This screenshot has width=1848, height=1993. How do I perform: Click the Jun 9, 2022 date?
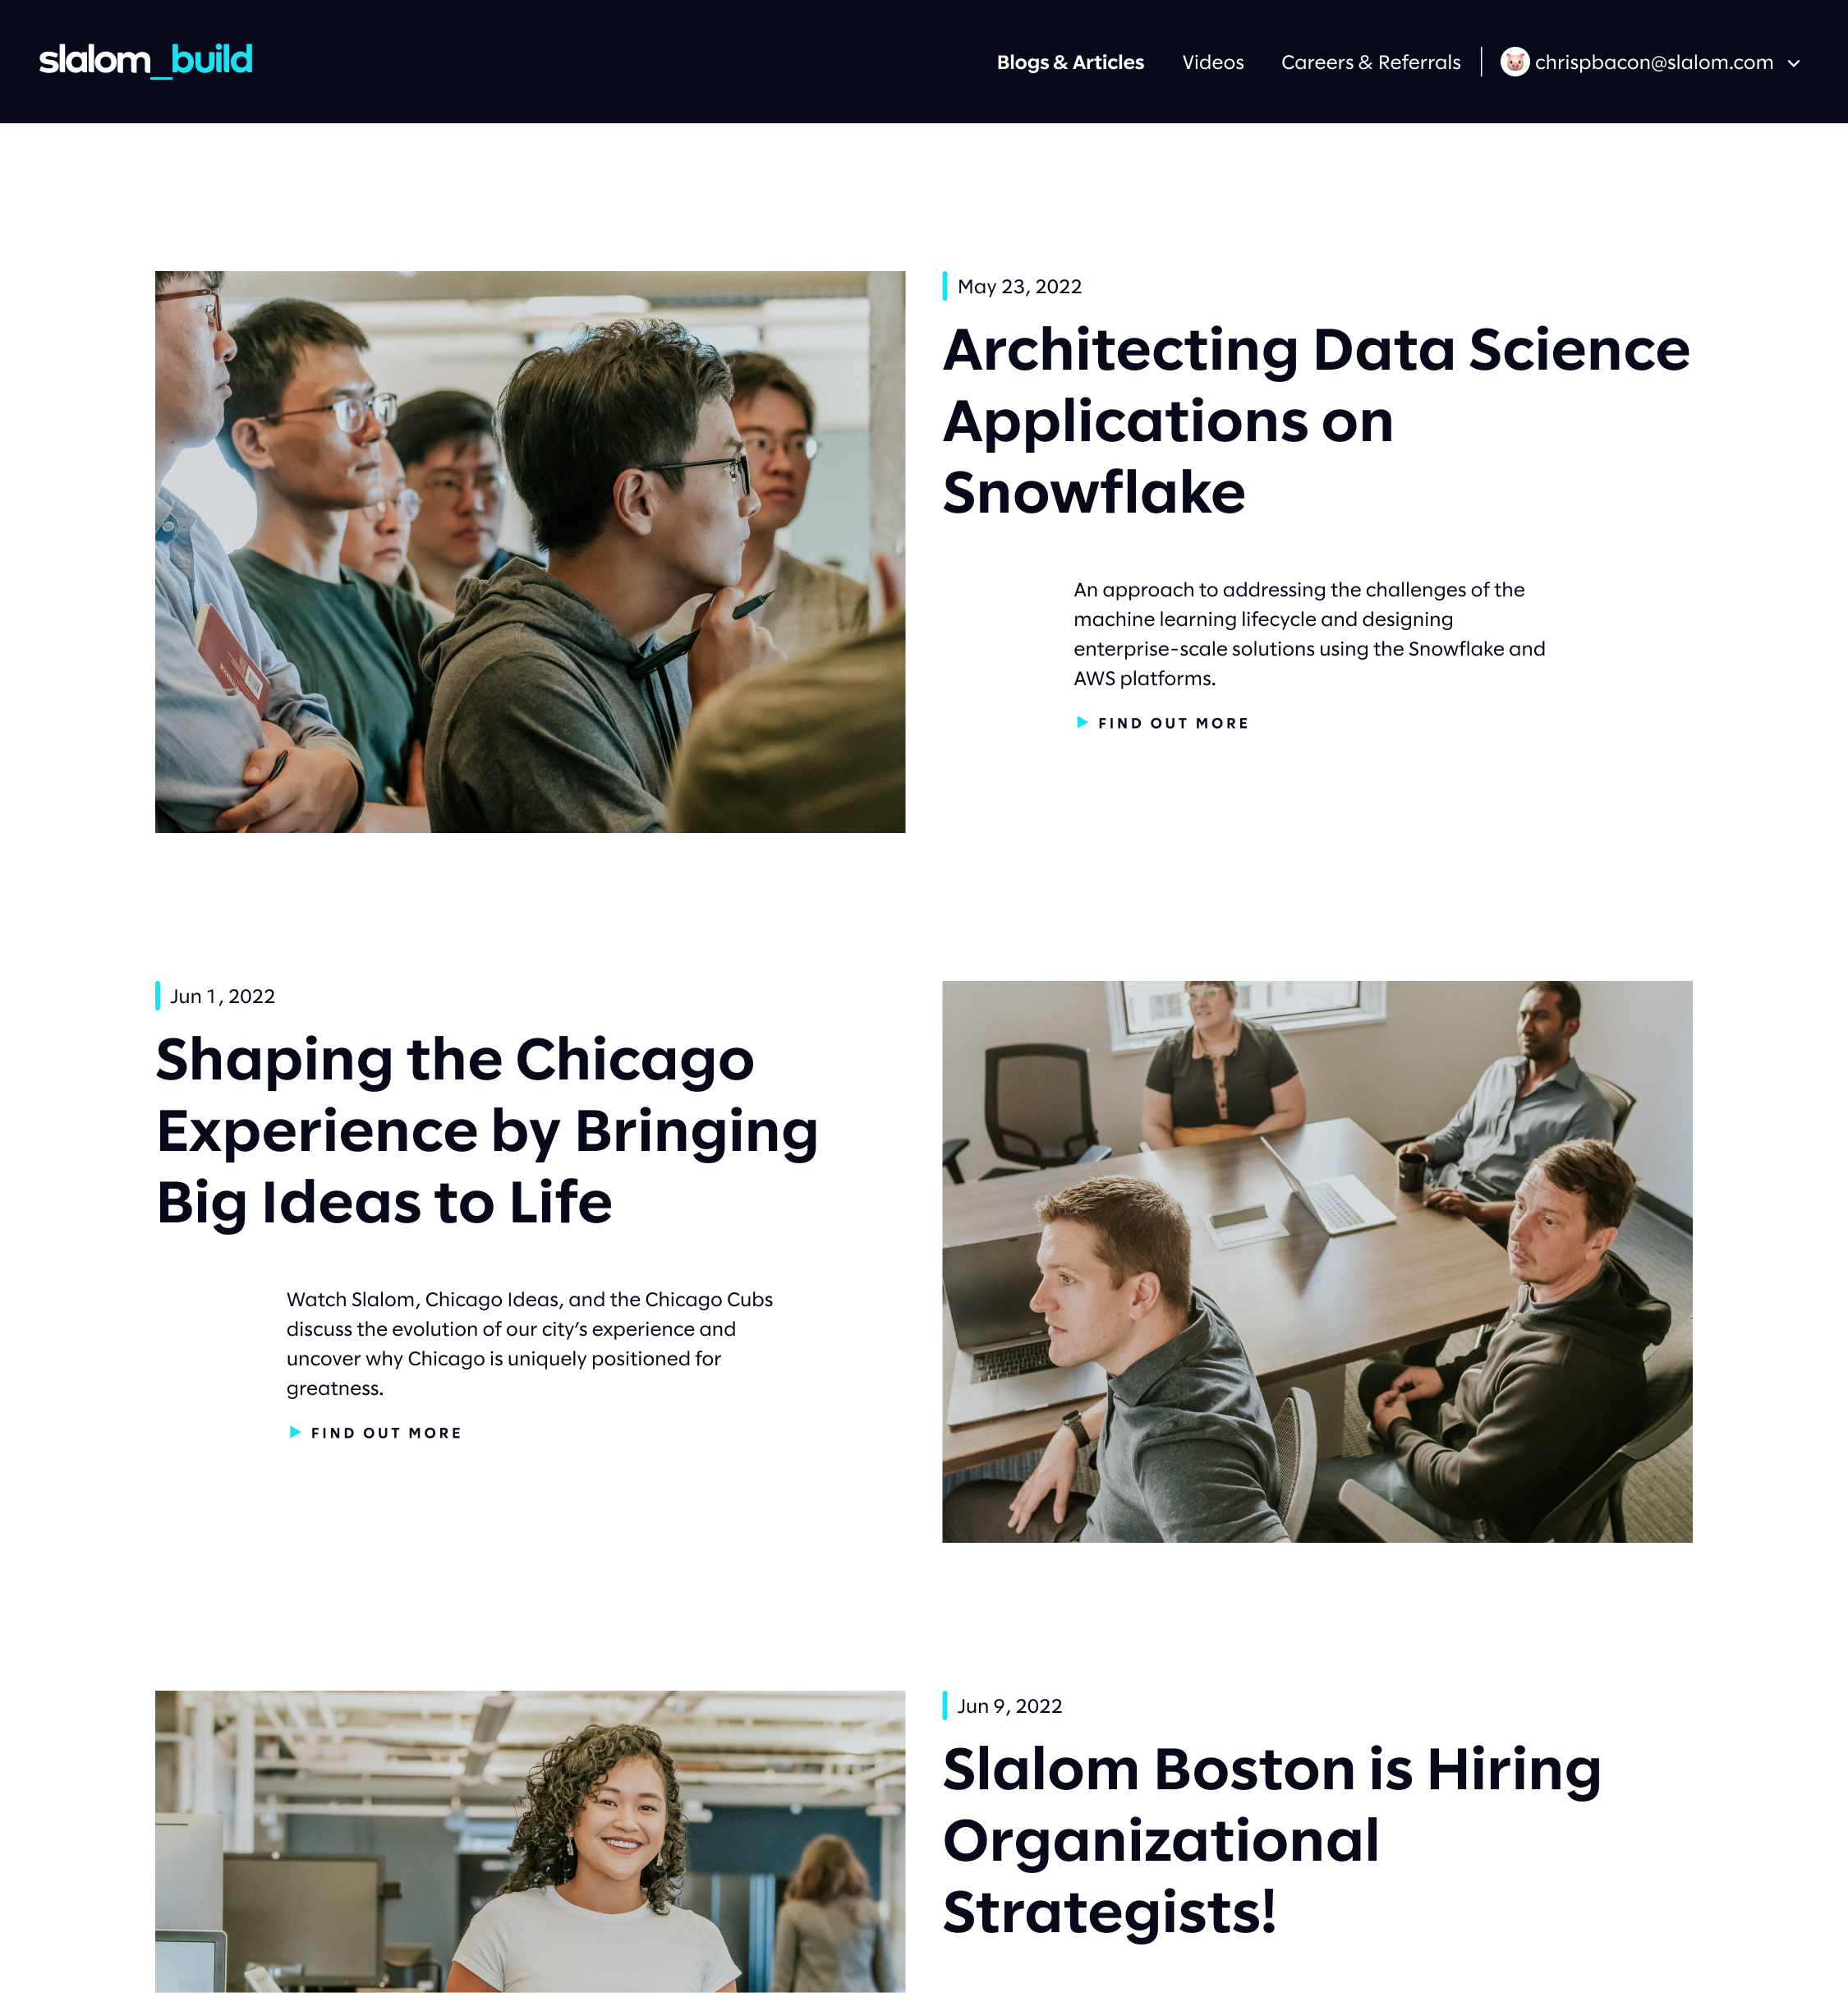coord(1009,1707)
